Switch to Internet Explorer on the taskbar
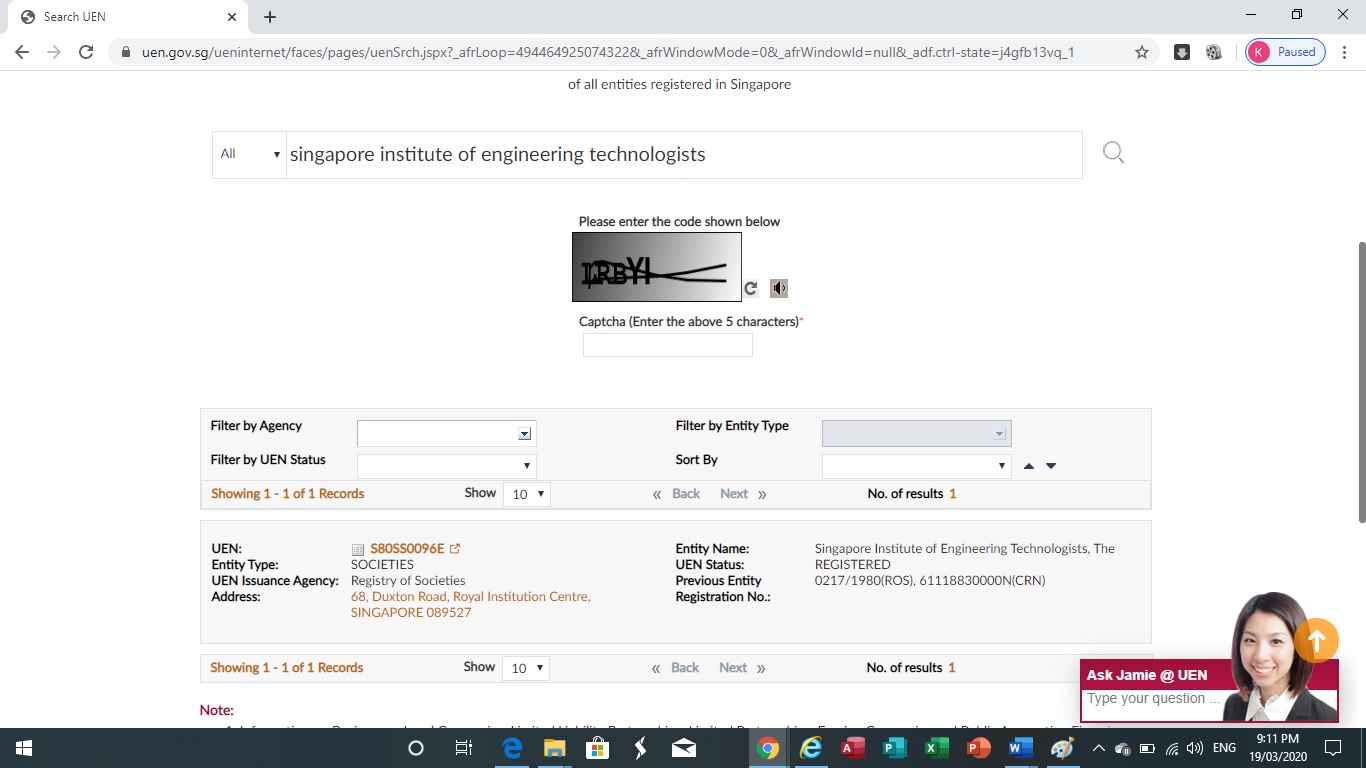1366x768 pixels. [x=810, y=748]
